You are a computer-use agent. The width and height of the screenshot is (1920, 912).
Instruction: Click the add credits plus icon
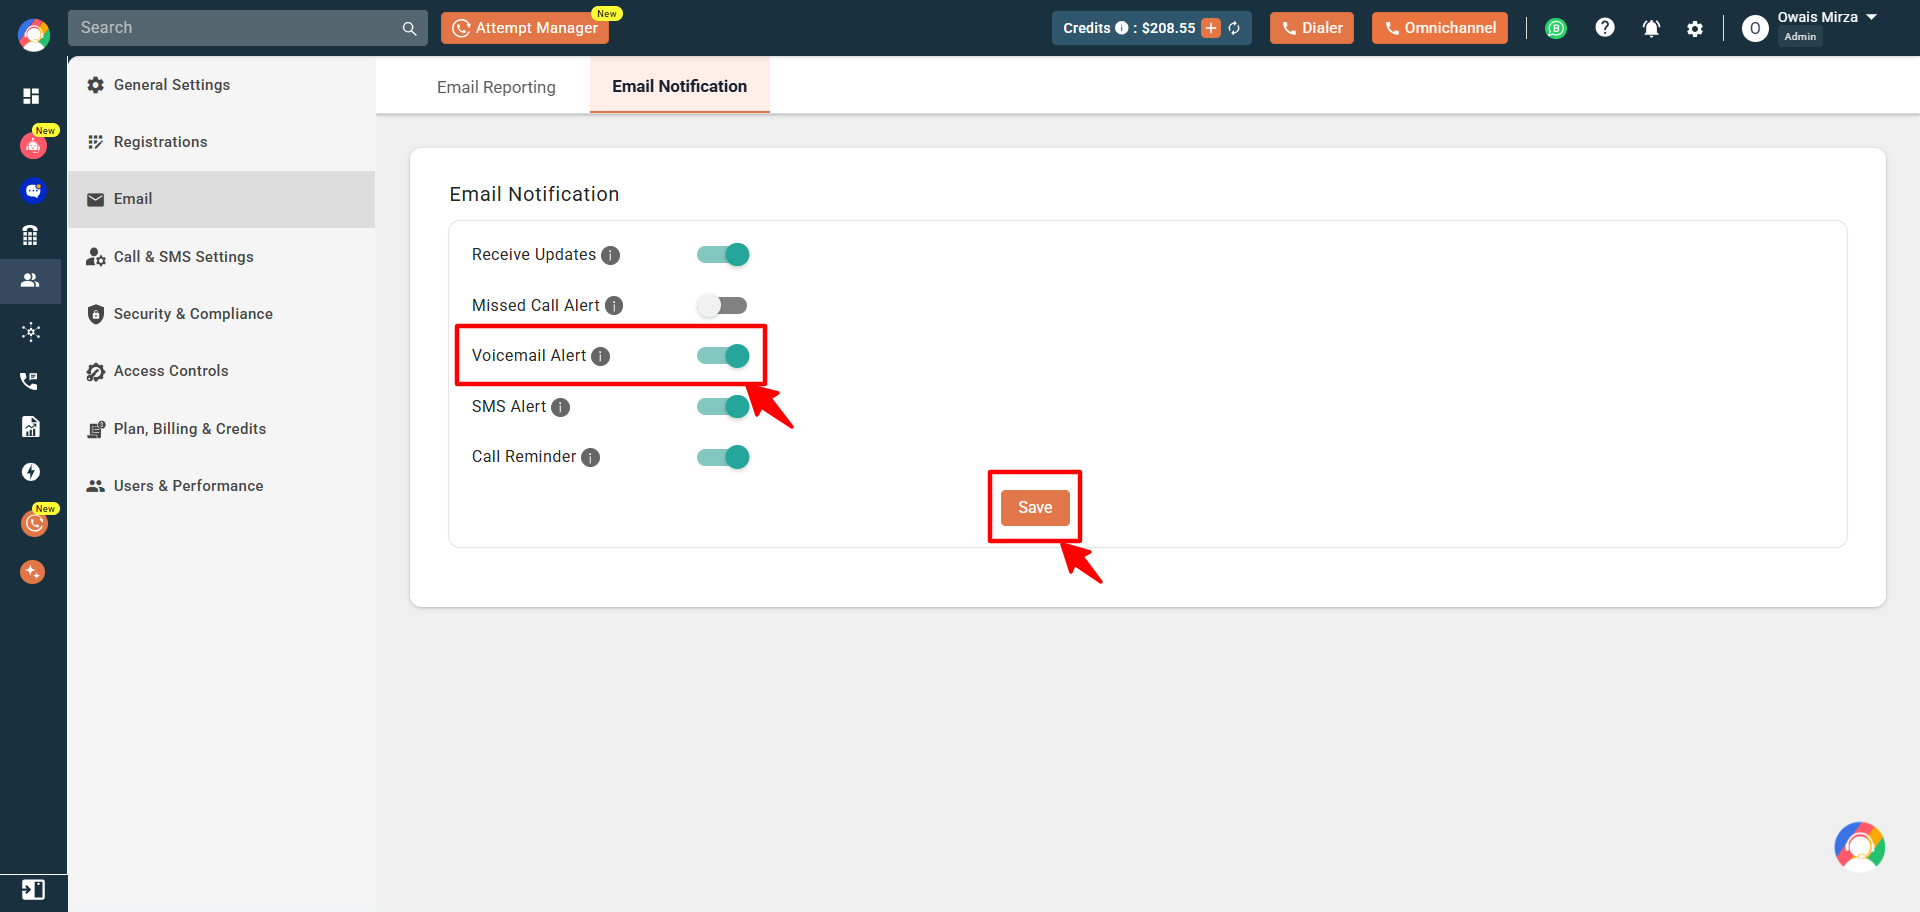pyautogui.click(x=1211, y=28)
